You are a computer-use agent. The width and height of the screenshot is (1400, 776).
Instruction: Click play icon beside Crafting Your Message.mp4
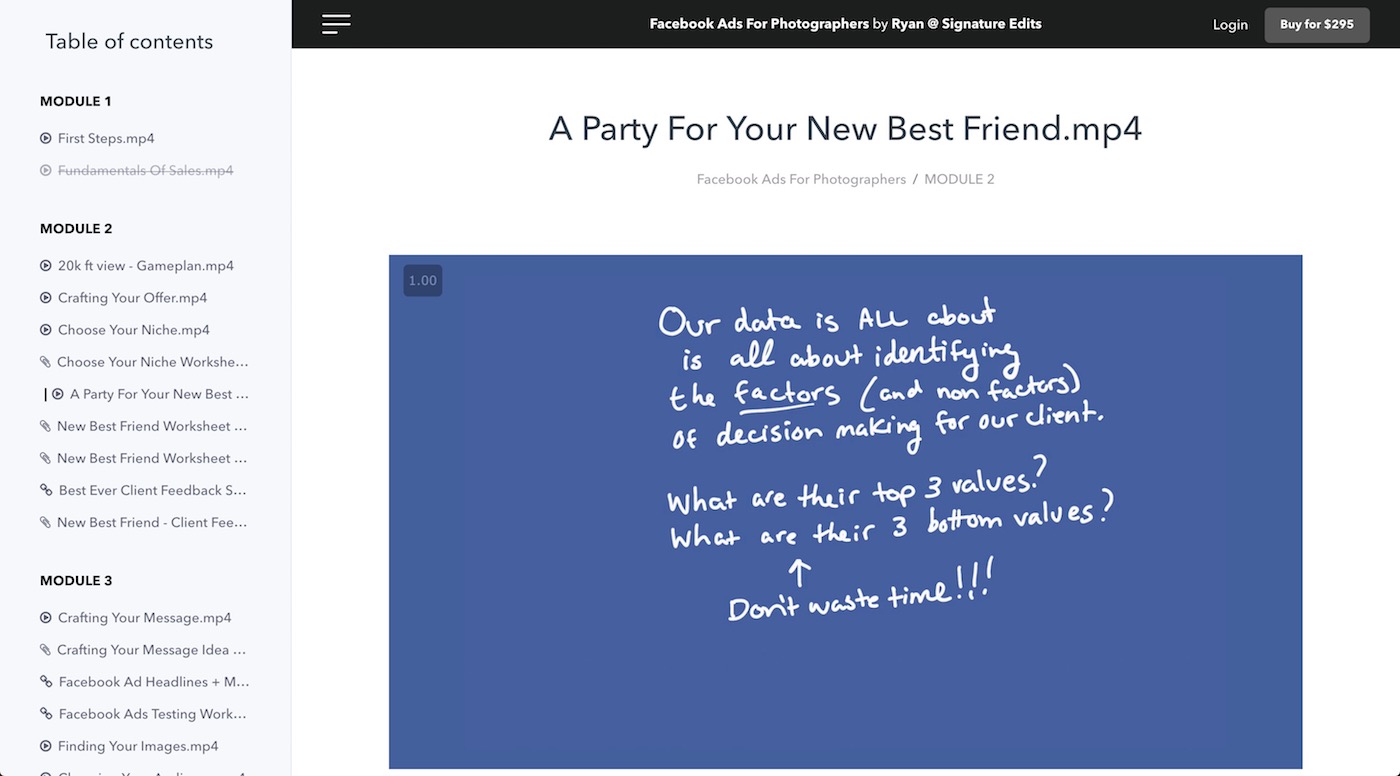pyautogui.click(x=46, y=618)
